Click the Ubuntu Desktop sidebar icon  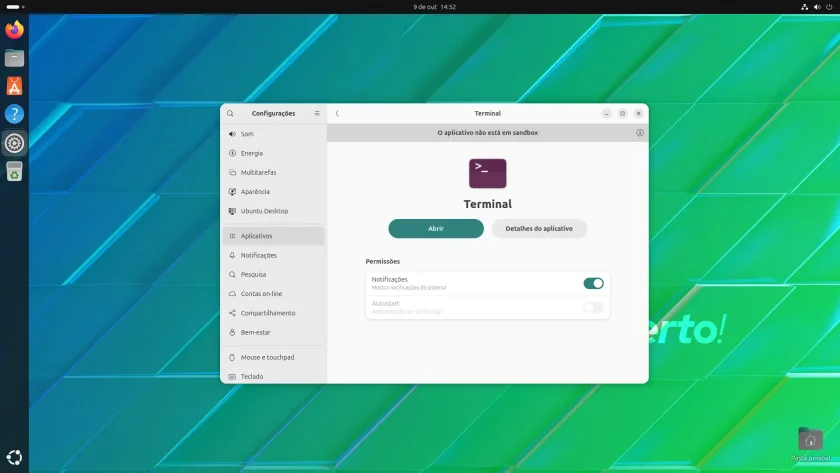tap(232, 211)
